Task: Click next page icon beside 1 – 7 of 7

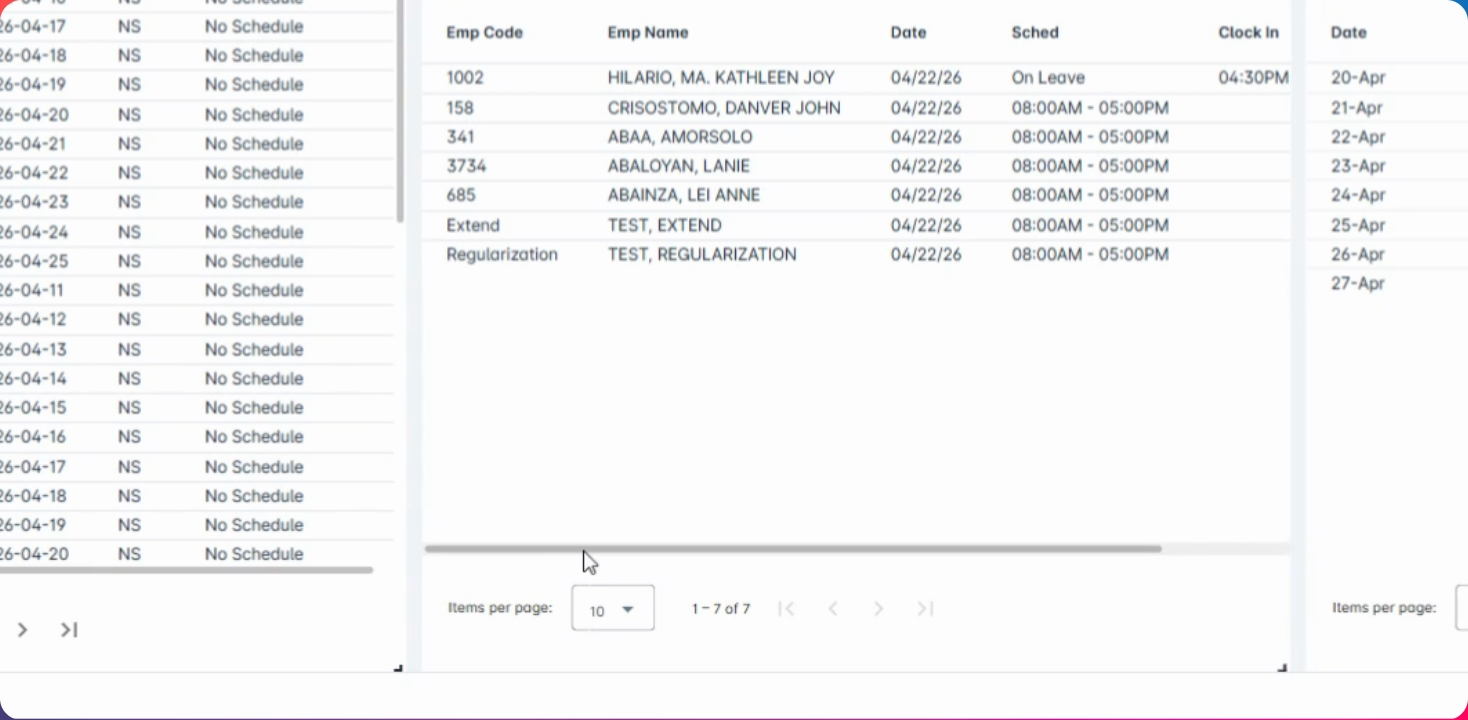Action: pos(878,608)
